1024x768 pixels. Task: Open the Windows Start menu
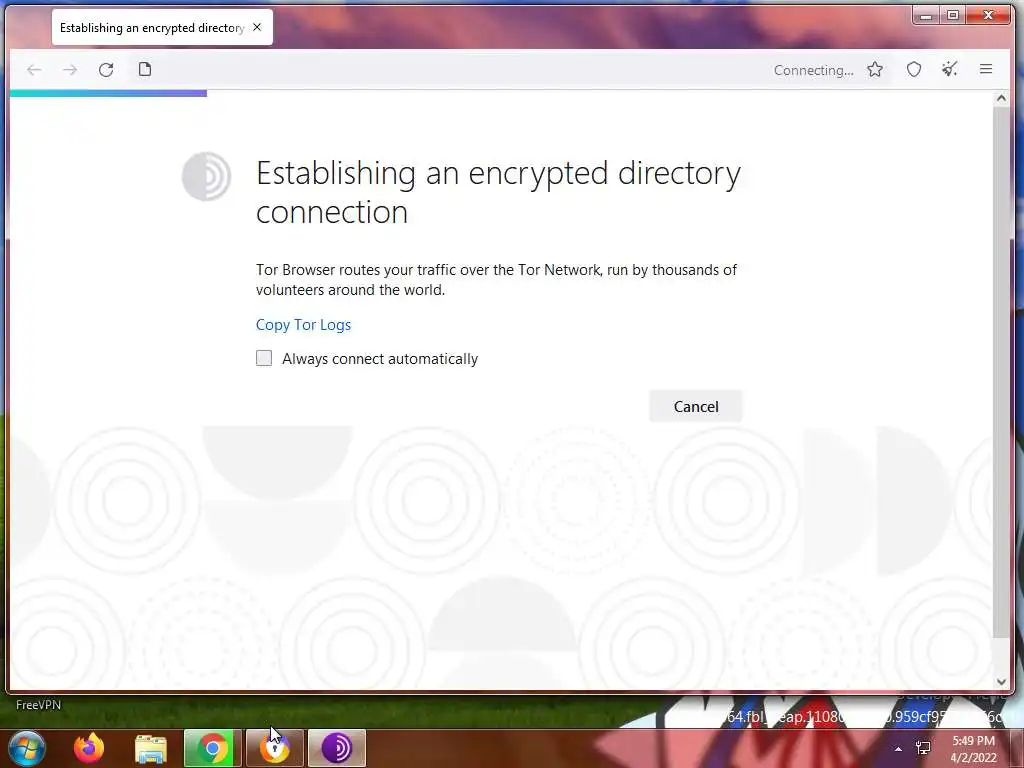click(27, 748)
